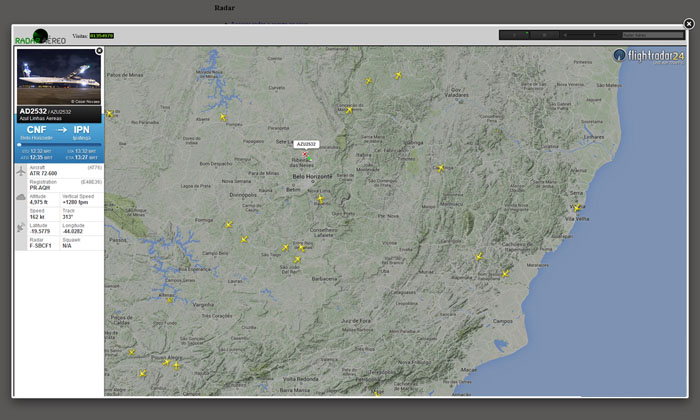Click the airplane icon beside Aircraft ATR 72-600
This screenshot has height=420, width=700.
click(x=22, y=170)
